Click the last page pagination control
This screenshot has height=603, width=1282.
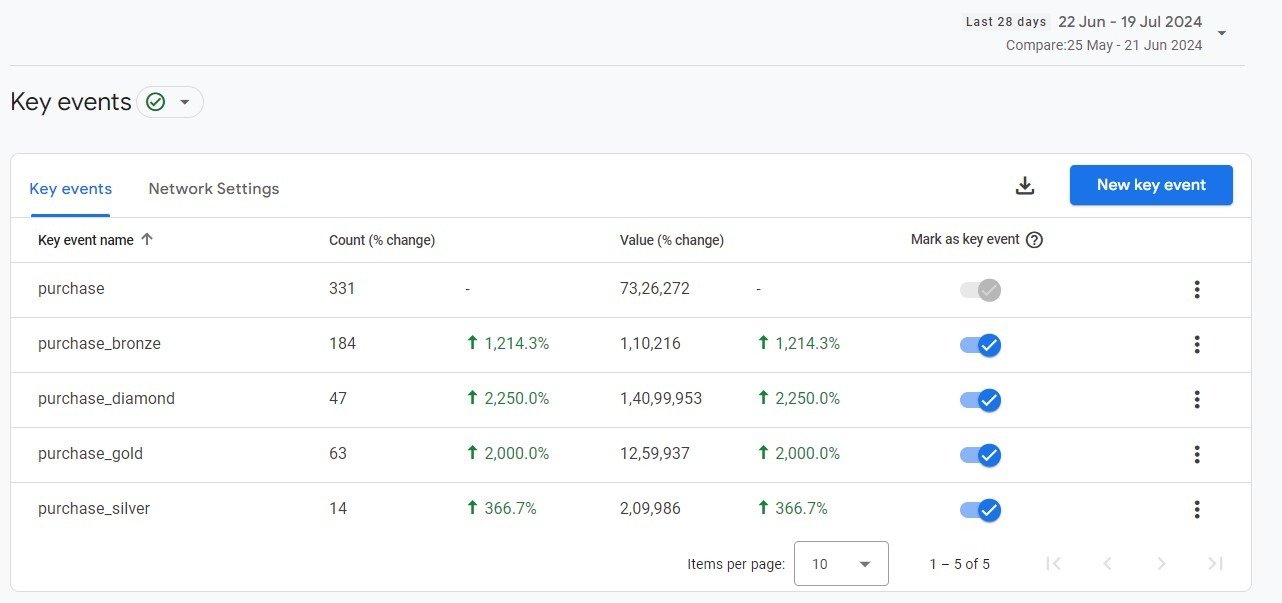(x=1215, y=564)
